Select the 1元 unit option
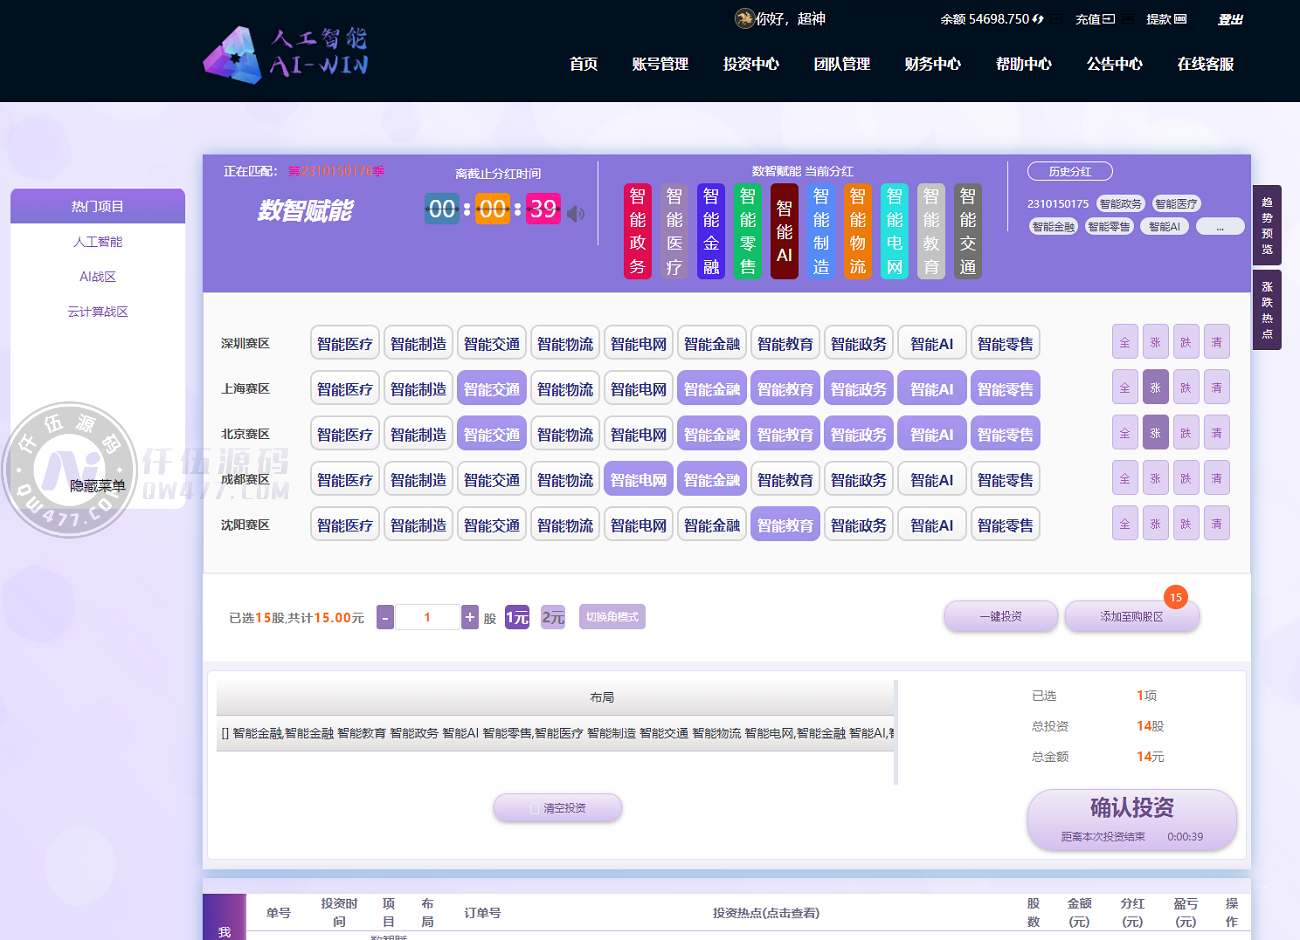The width and height of the screenshot is (1300, 940). click(517, 618)
